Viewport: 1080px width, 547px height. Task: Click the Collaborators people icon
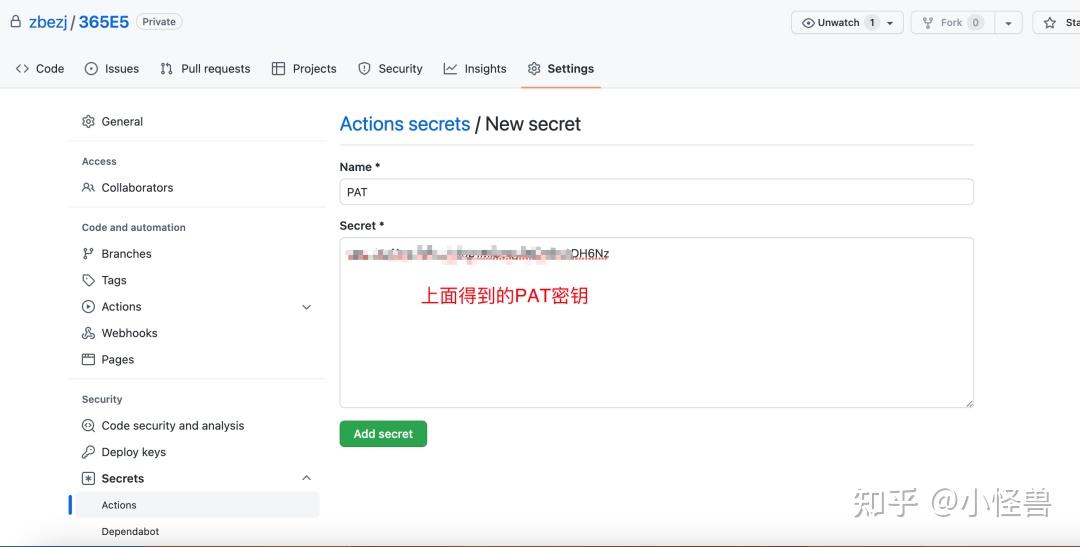pos(88,187)
